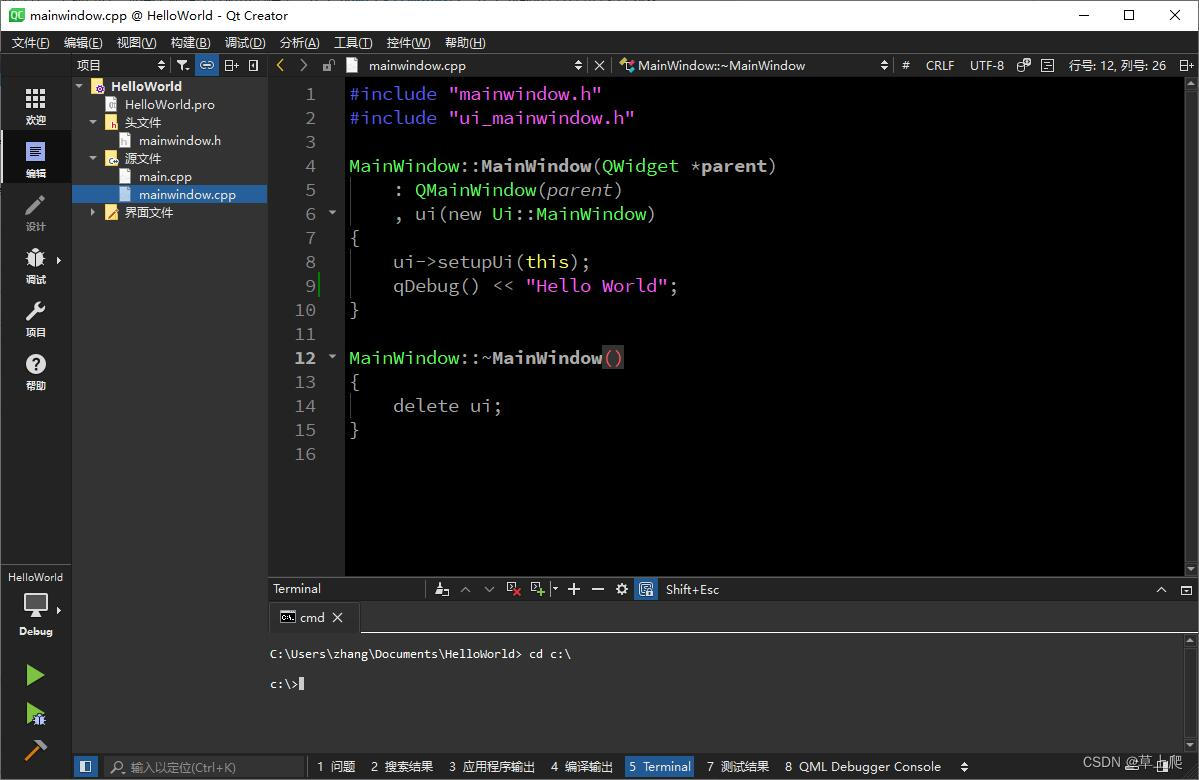
Task: Switch to the 4 编译输出 panel tab
Action: coord(581,766)
